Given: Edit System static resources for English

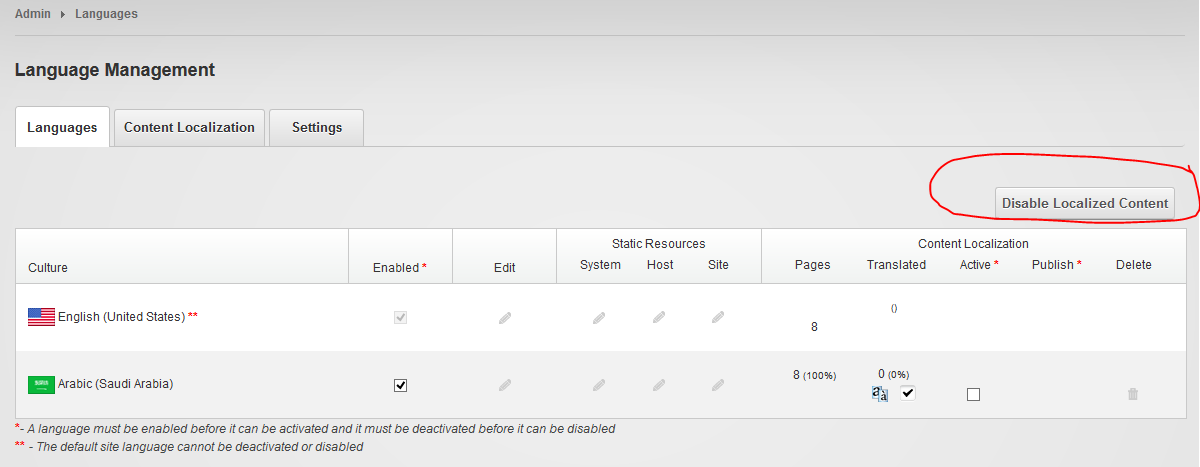Looking at the screenshot, I should [599, 317].
